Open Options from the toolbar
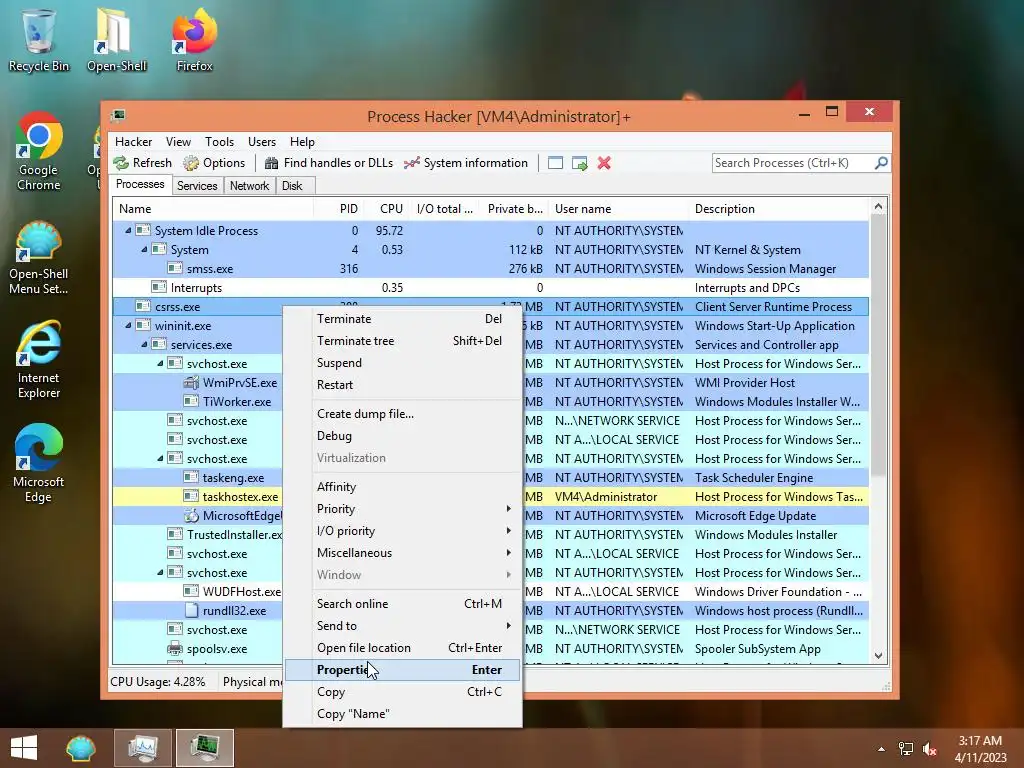Screen dimensions: 1024x768 [x=214, y=163]
